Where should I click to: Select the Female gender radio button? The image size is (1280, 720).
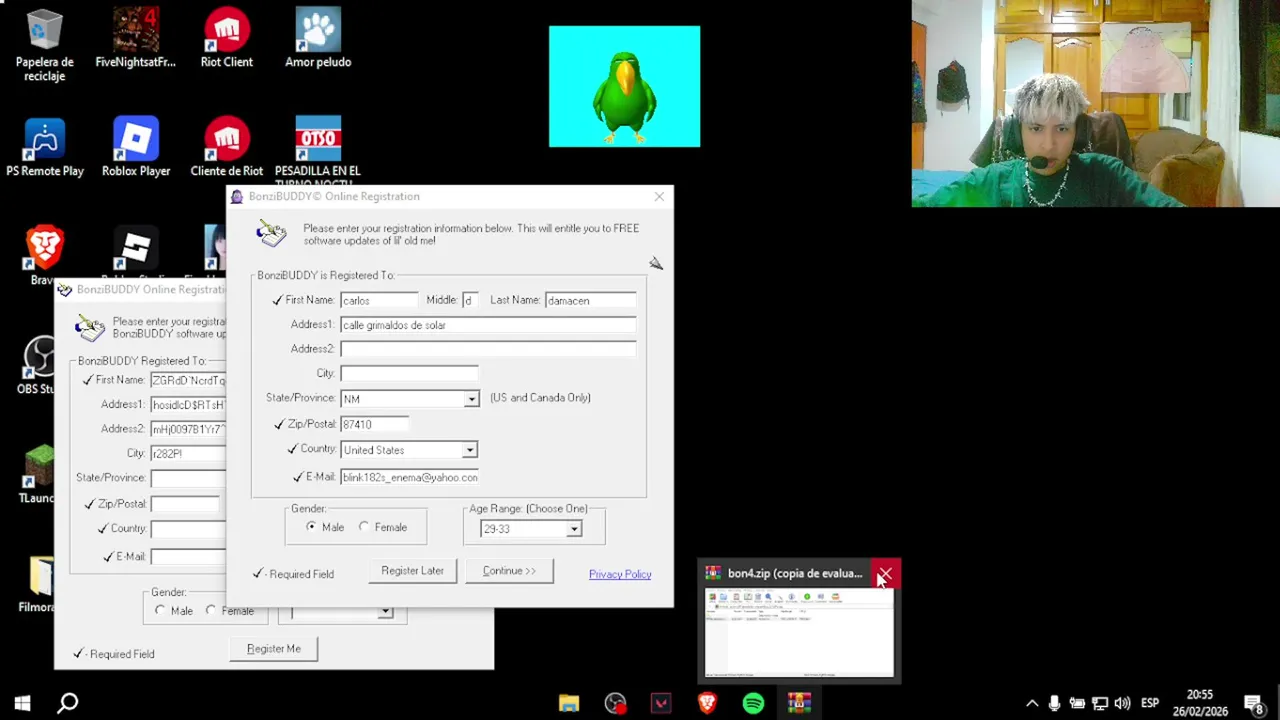point(364,527)
